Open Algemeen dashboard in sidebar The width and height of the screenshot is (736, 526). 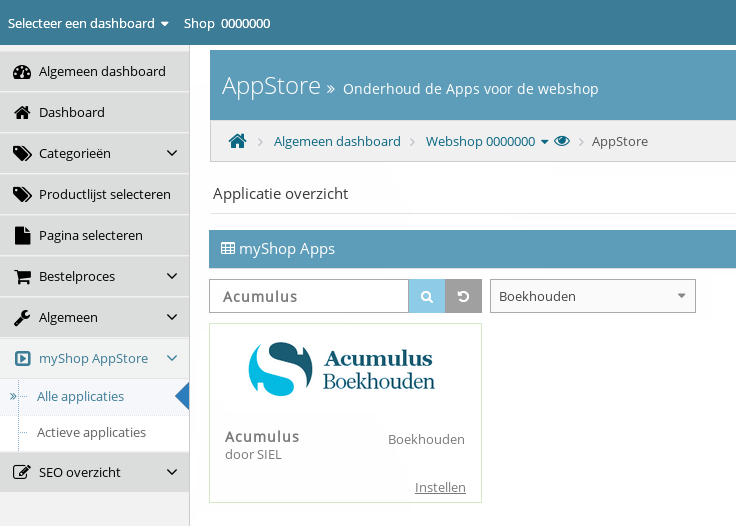point(94,71)
